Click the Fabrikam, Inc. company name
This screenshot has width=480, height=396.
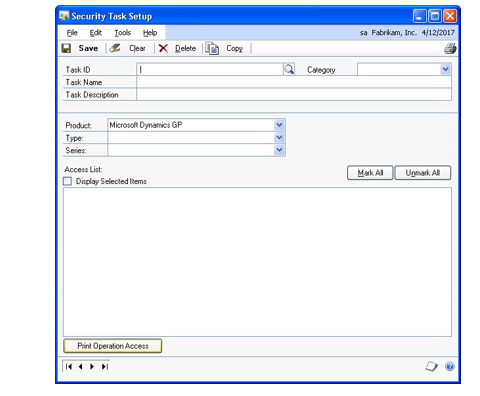pyautogui.click(x=394, y=33)
